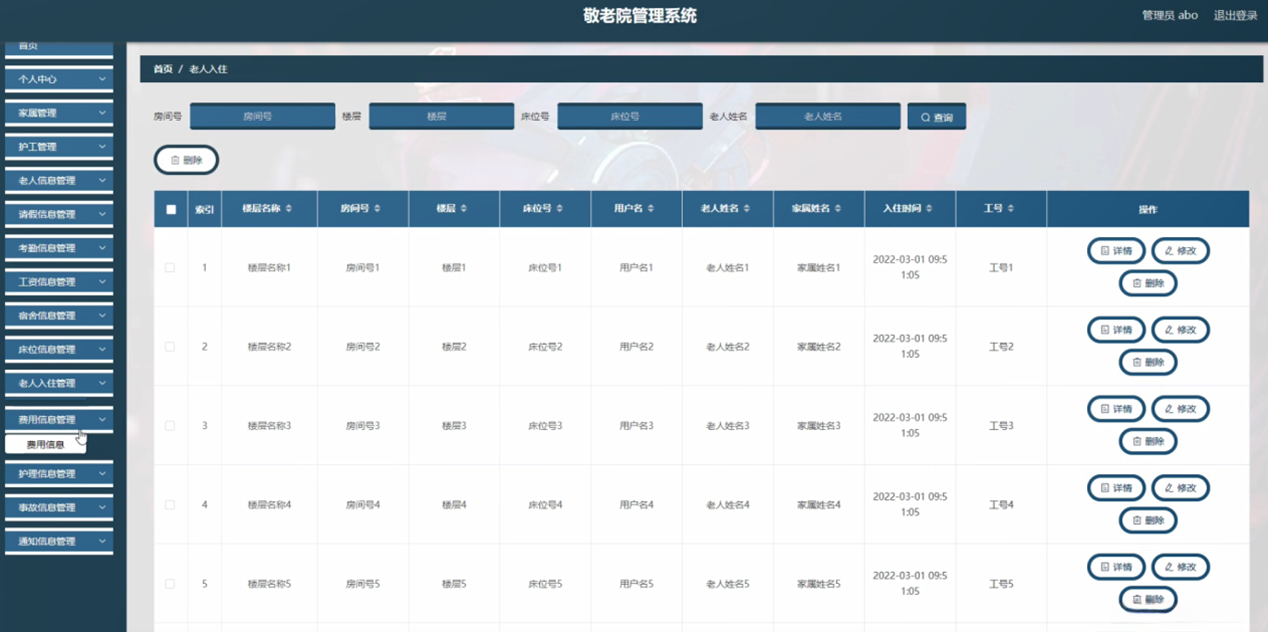Viewport: 1268px width, 632px height.
Task: Click 修改 for row 5
Action: (x=1180, y=566)
